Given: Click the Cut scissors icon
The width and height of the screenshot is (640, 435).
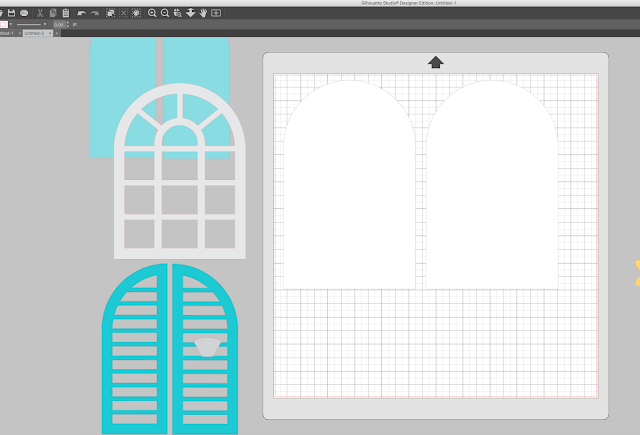Looking at the screenshot, I should point(40,13).
